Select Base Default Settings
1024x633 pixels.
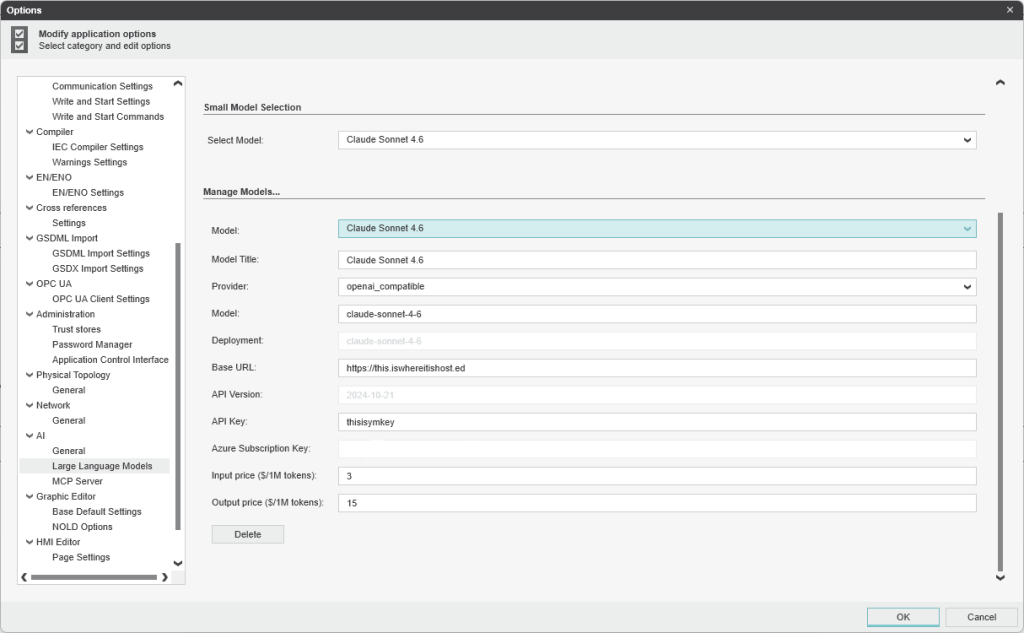tap(97, 511)
